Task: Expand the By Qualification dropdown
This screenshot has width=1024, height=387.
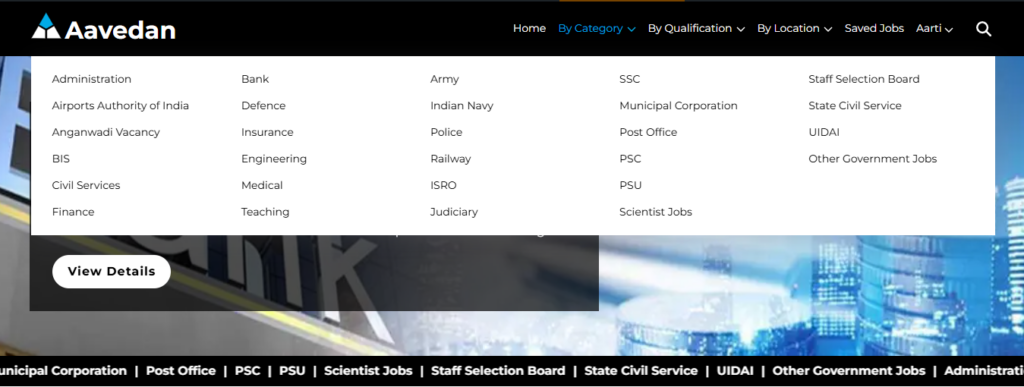Action: click(696, 29)
